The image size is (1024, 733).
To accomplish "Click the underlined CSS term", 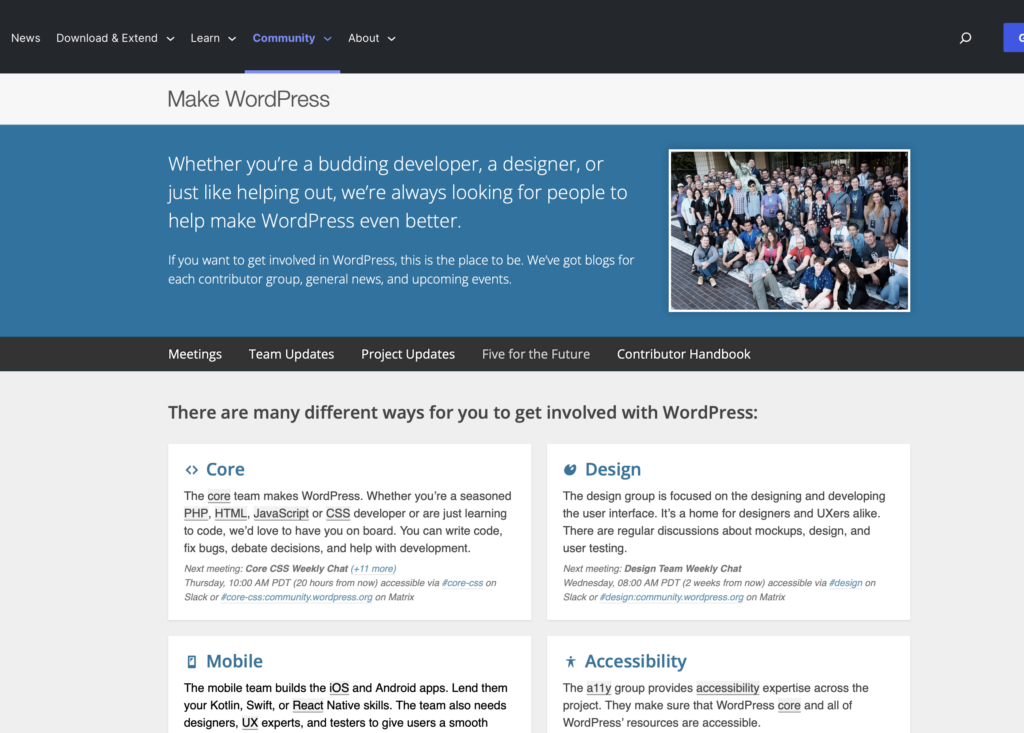I will click(338, 513).
